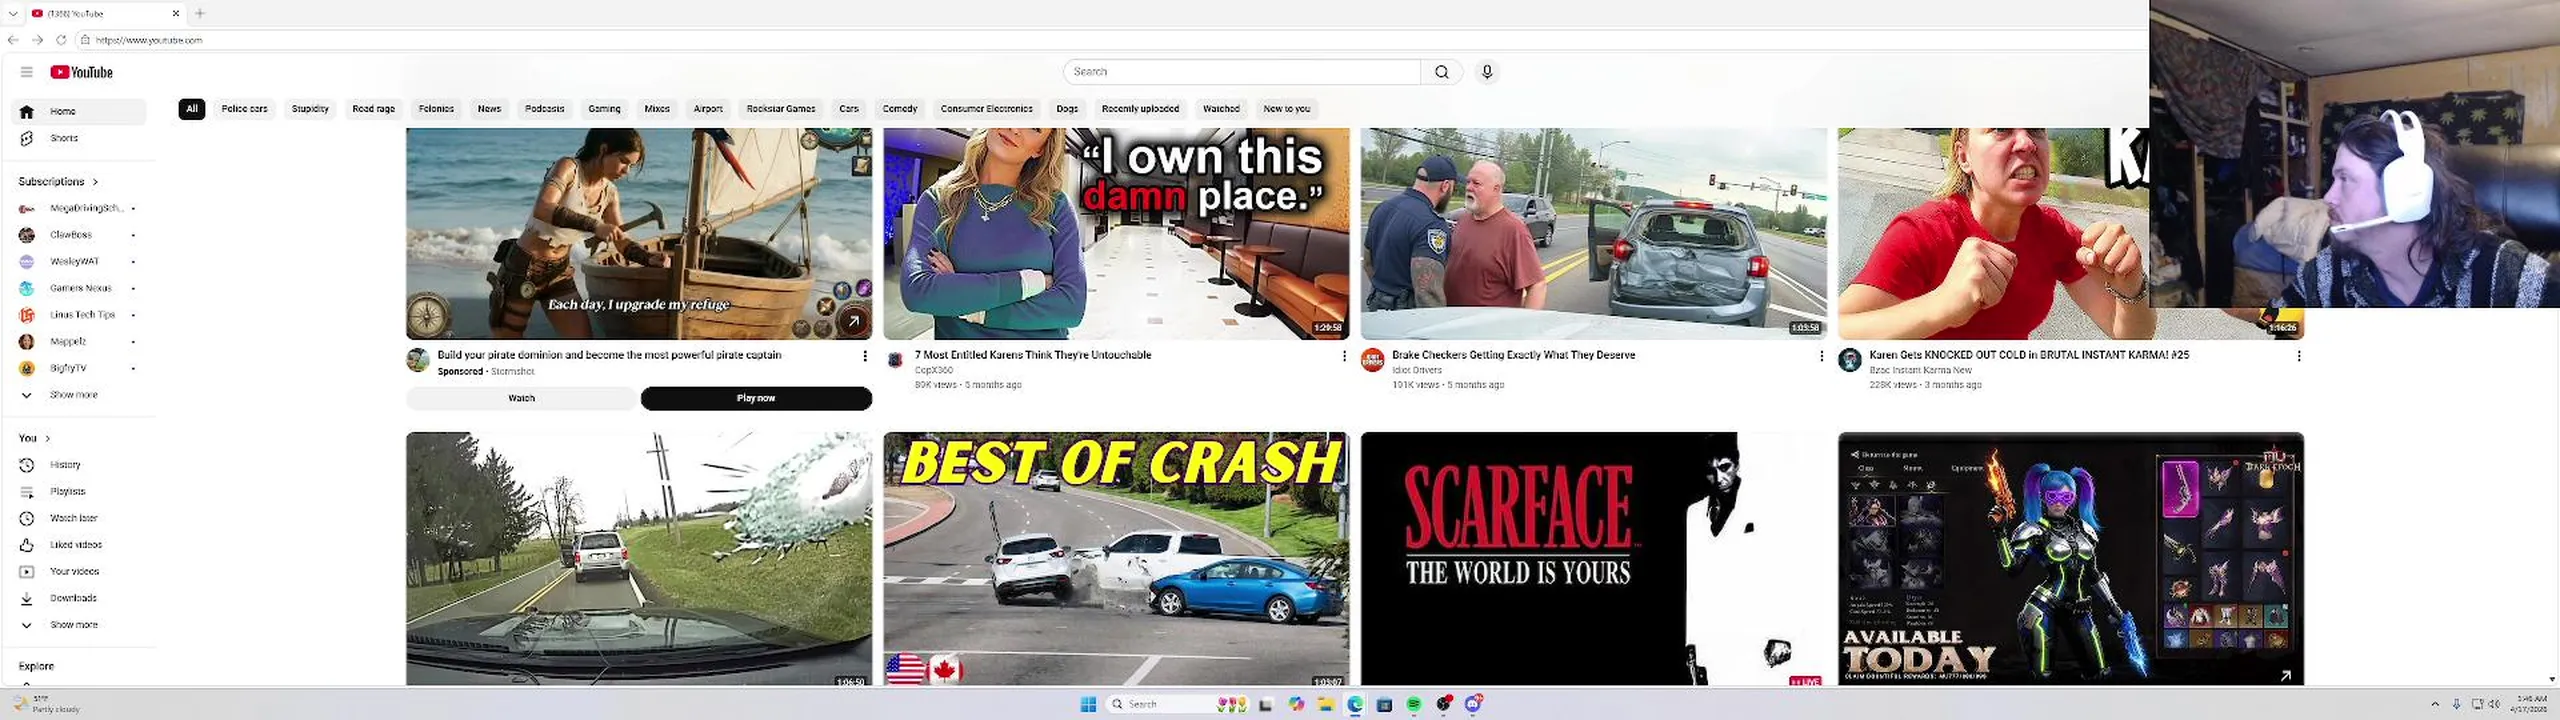Click the Windows taskbar search box
This screenshot has width=2560, height=720.
(1178, 704)
